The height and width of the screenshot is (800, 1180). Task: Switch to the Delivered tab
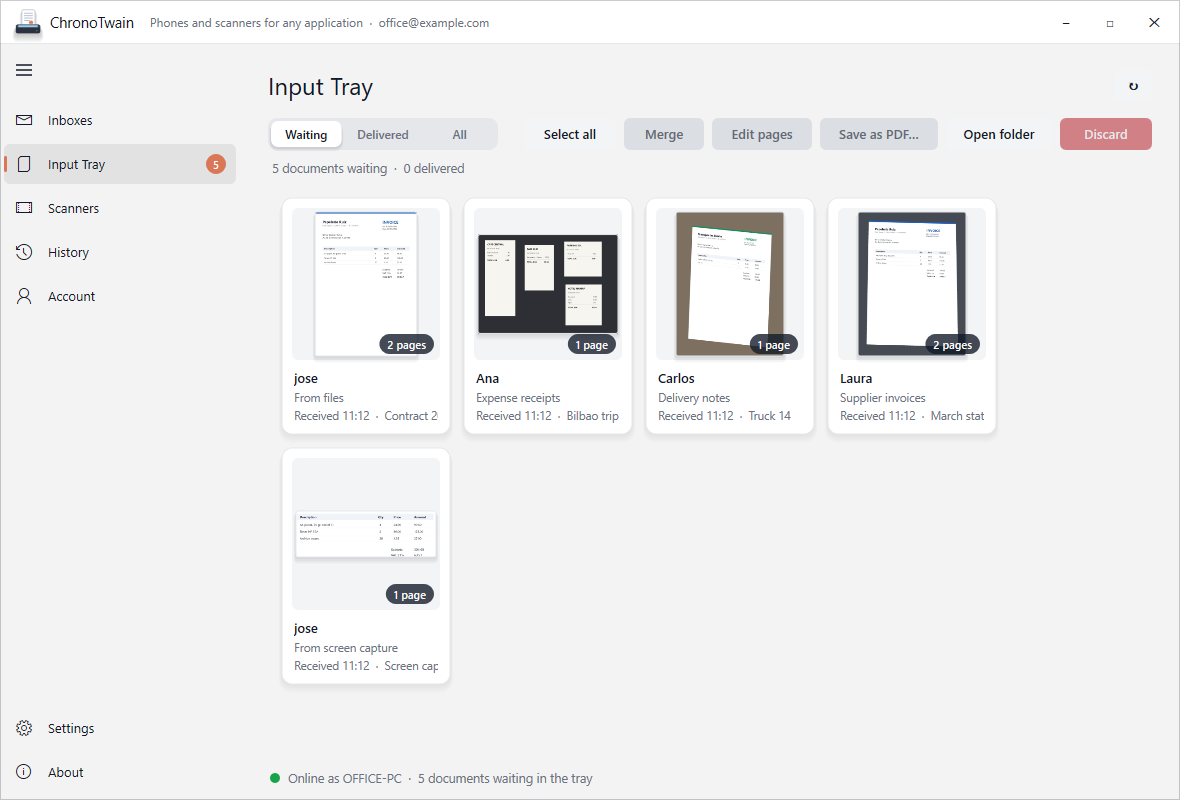click(x=382, y=135)
